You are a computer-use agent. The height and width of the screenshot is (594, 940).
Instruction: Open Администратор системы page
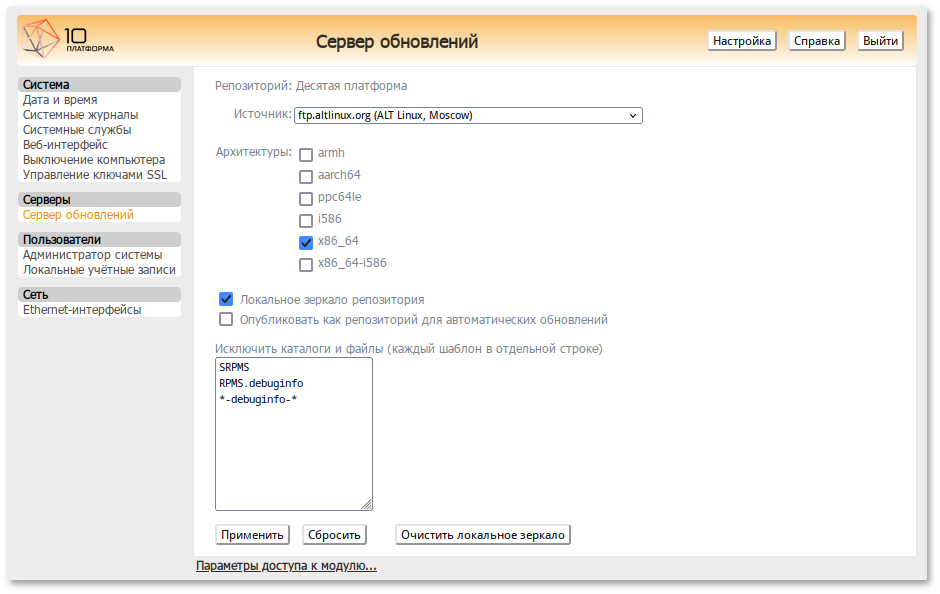point(92,255)
